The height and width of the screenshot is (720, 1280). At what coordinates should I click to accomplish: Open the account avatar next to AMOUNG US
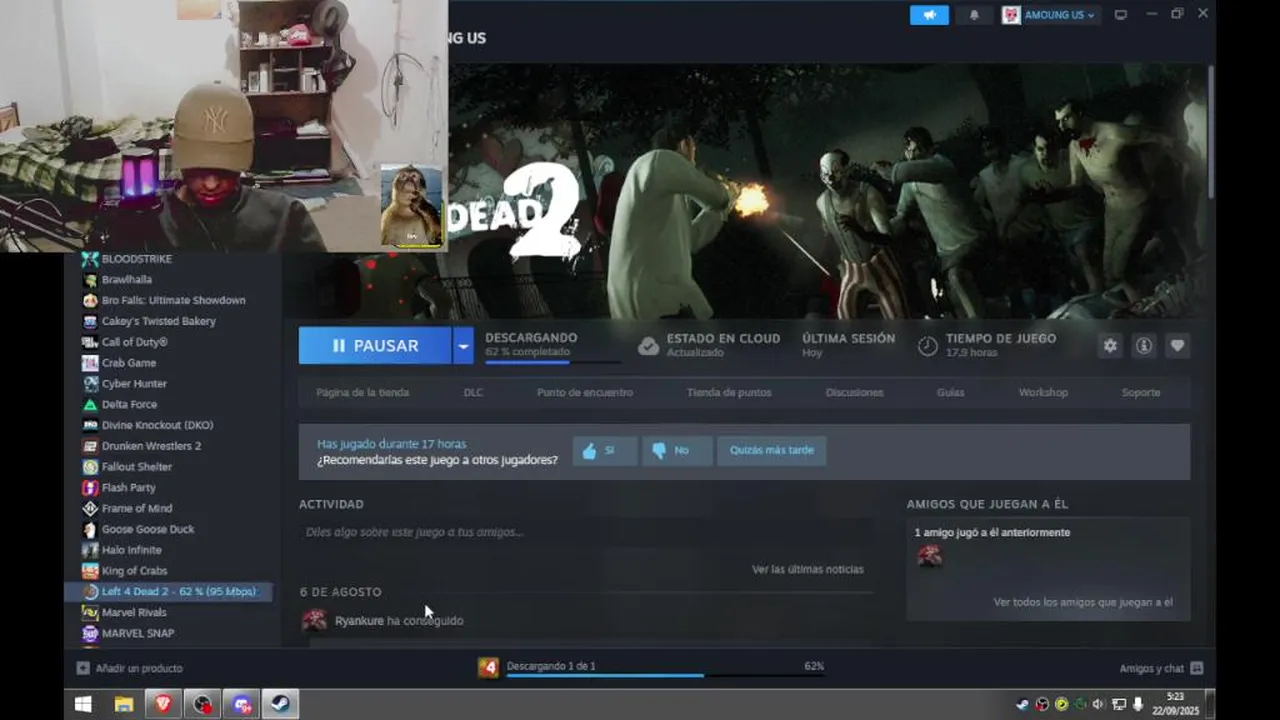click(1011, 15)
